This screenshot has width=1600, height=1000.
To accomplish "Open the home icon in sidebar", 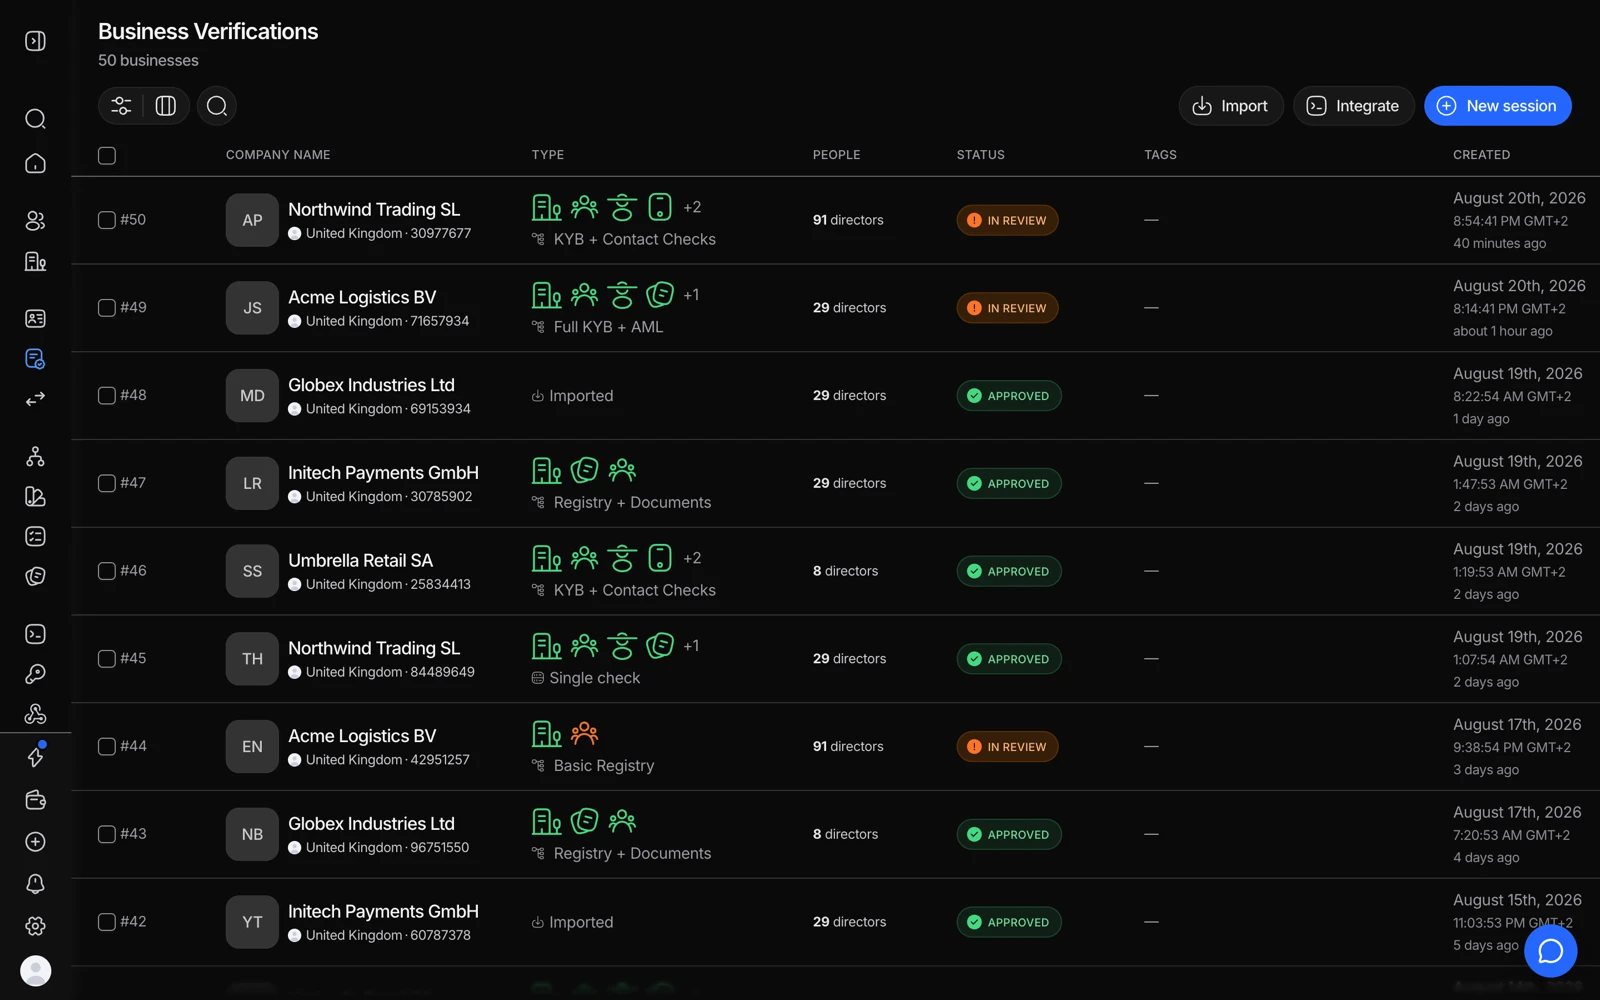I will pyautogui.click(x=35, y=163).
